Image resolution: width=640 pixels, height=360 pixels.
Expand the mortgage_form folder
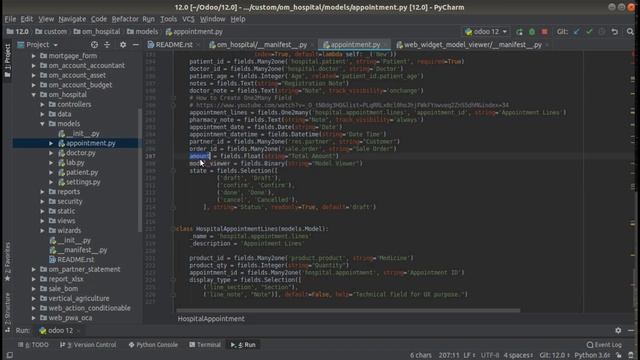[34, 56]
